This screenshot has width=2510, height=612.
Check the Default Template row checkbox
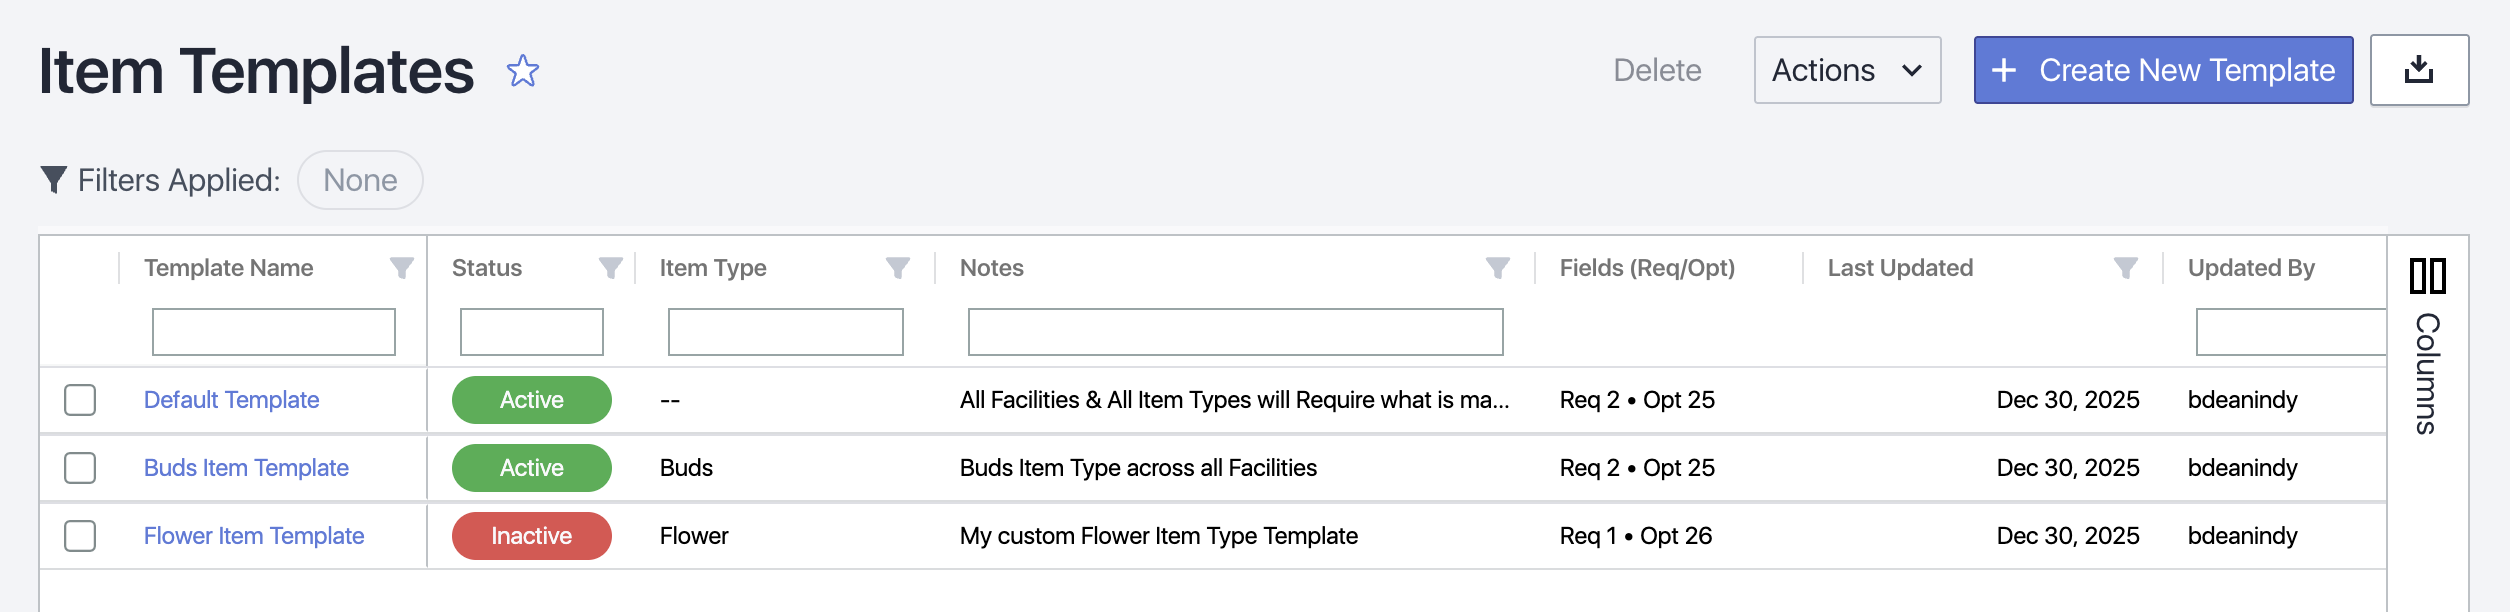point(80,400)
